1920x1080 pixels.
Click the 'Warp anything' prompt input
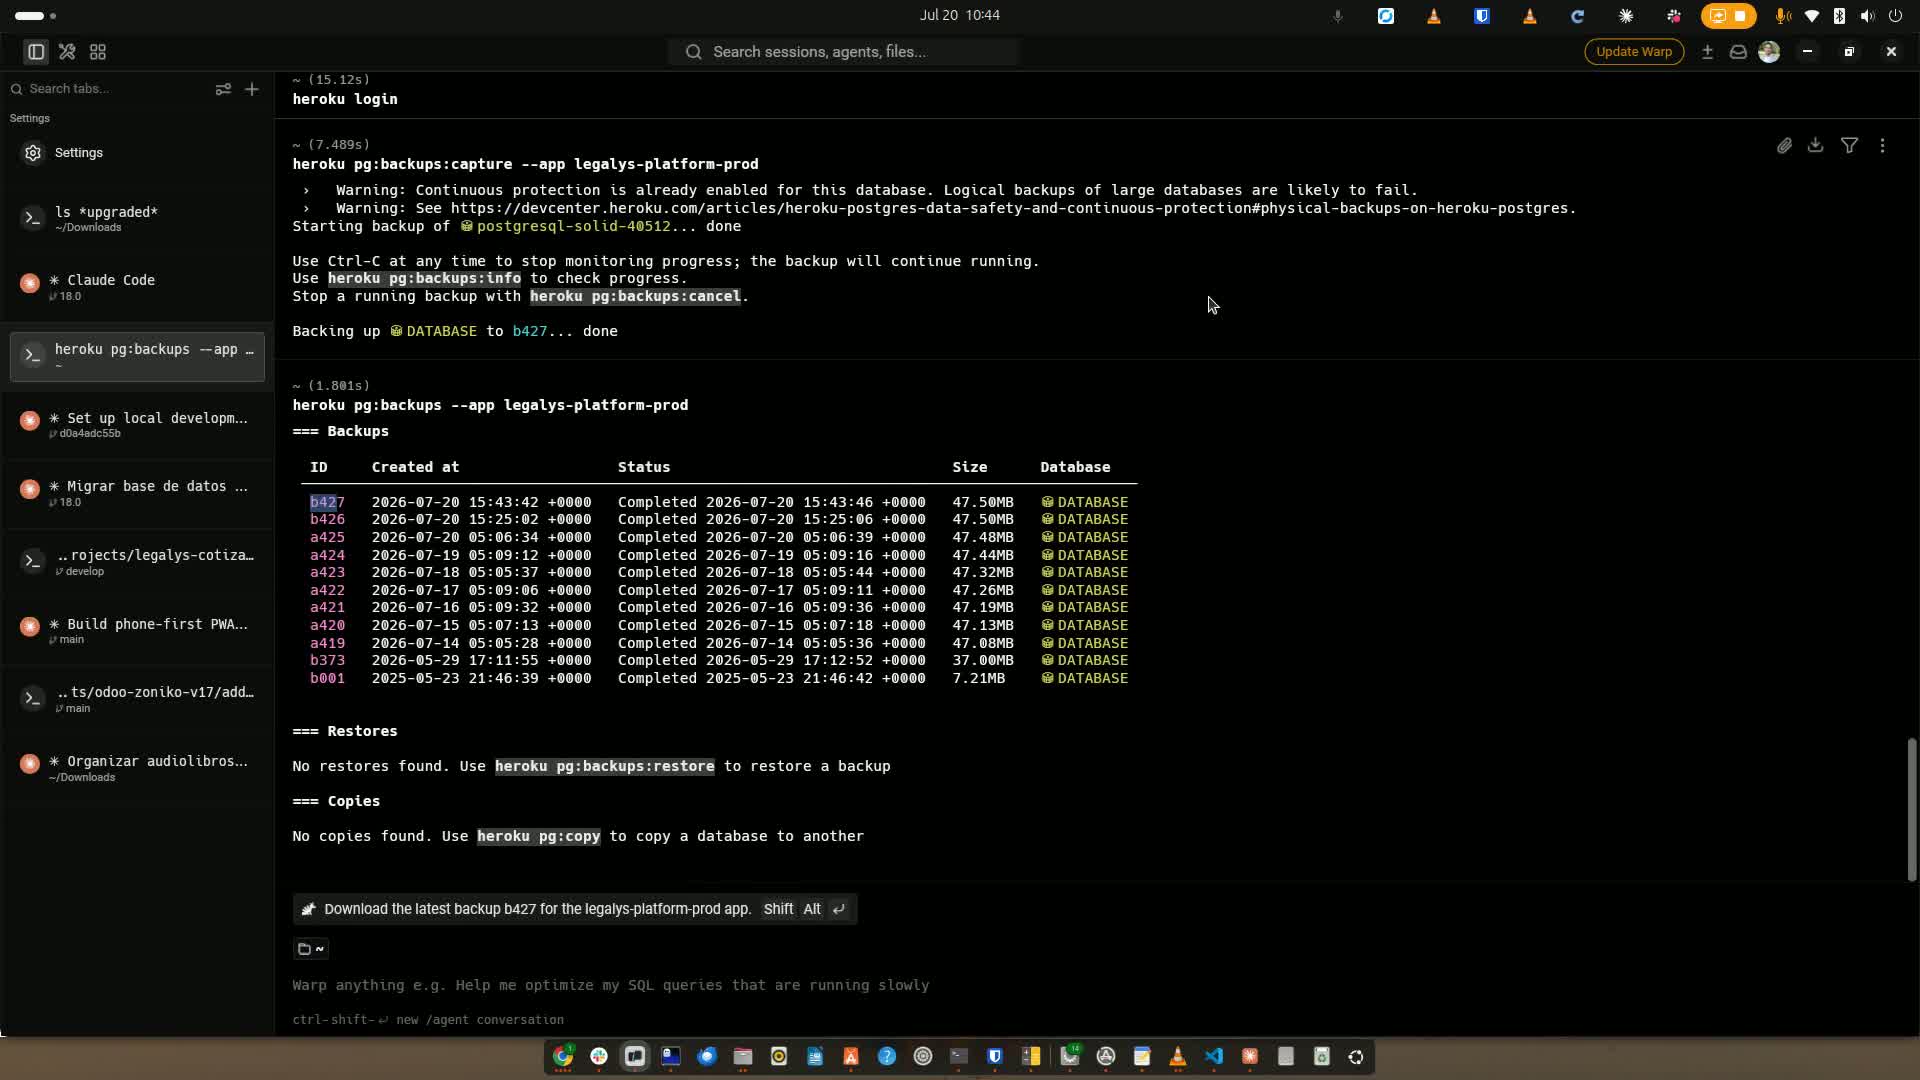coord(611,985)
